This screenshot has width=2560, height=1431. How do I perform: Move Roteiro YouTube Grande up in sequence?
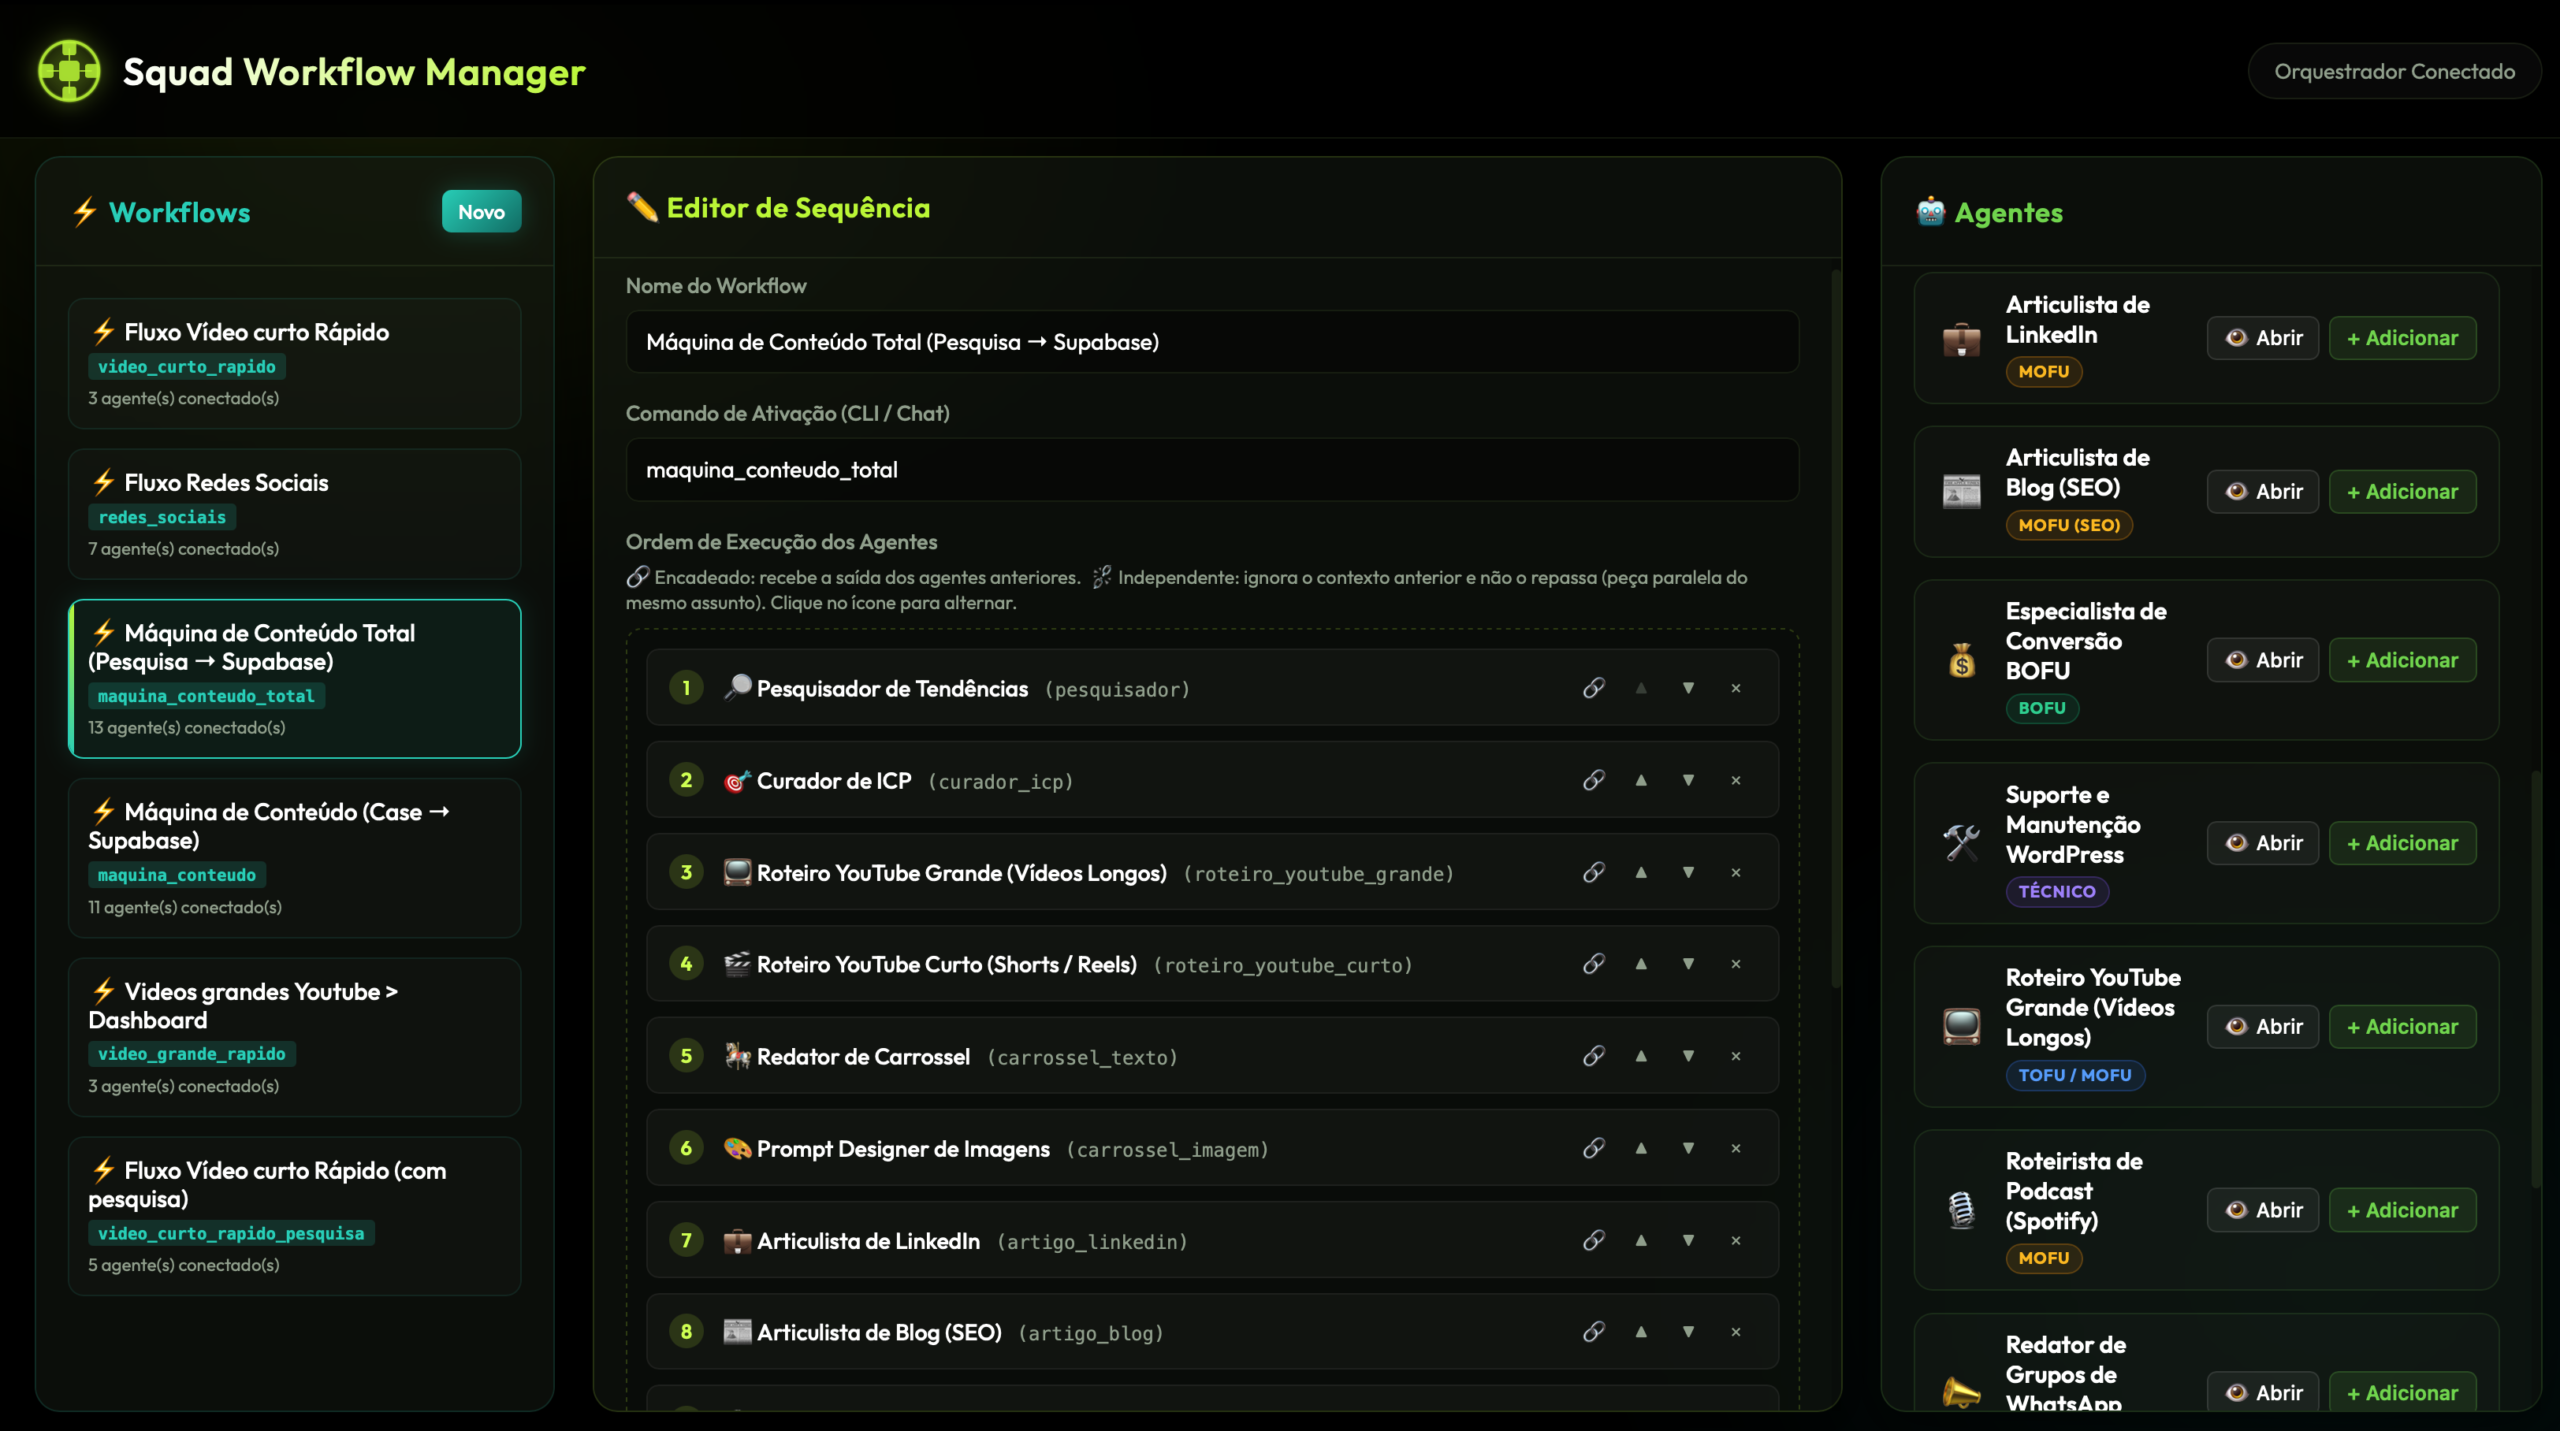(1641, 872)
